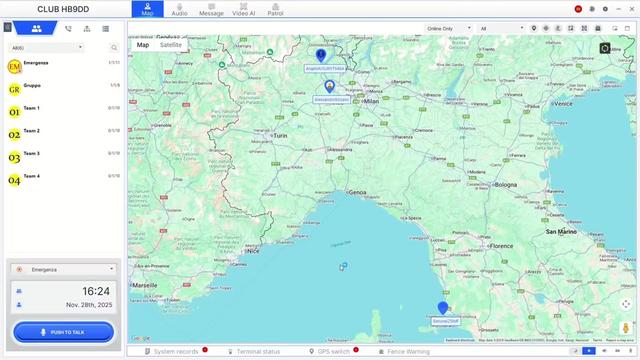Select the groups tab in left panel

point(36,28)
